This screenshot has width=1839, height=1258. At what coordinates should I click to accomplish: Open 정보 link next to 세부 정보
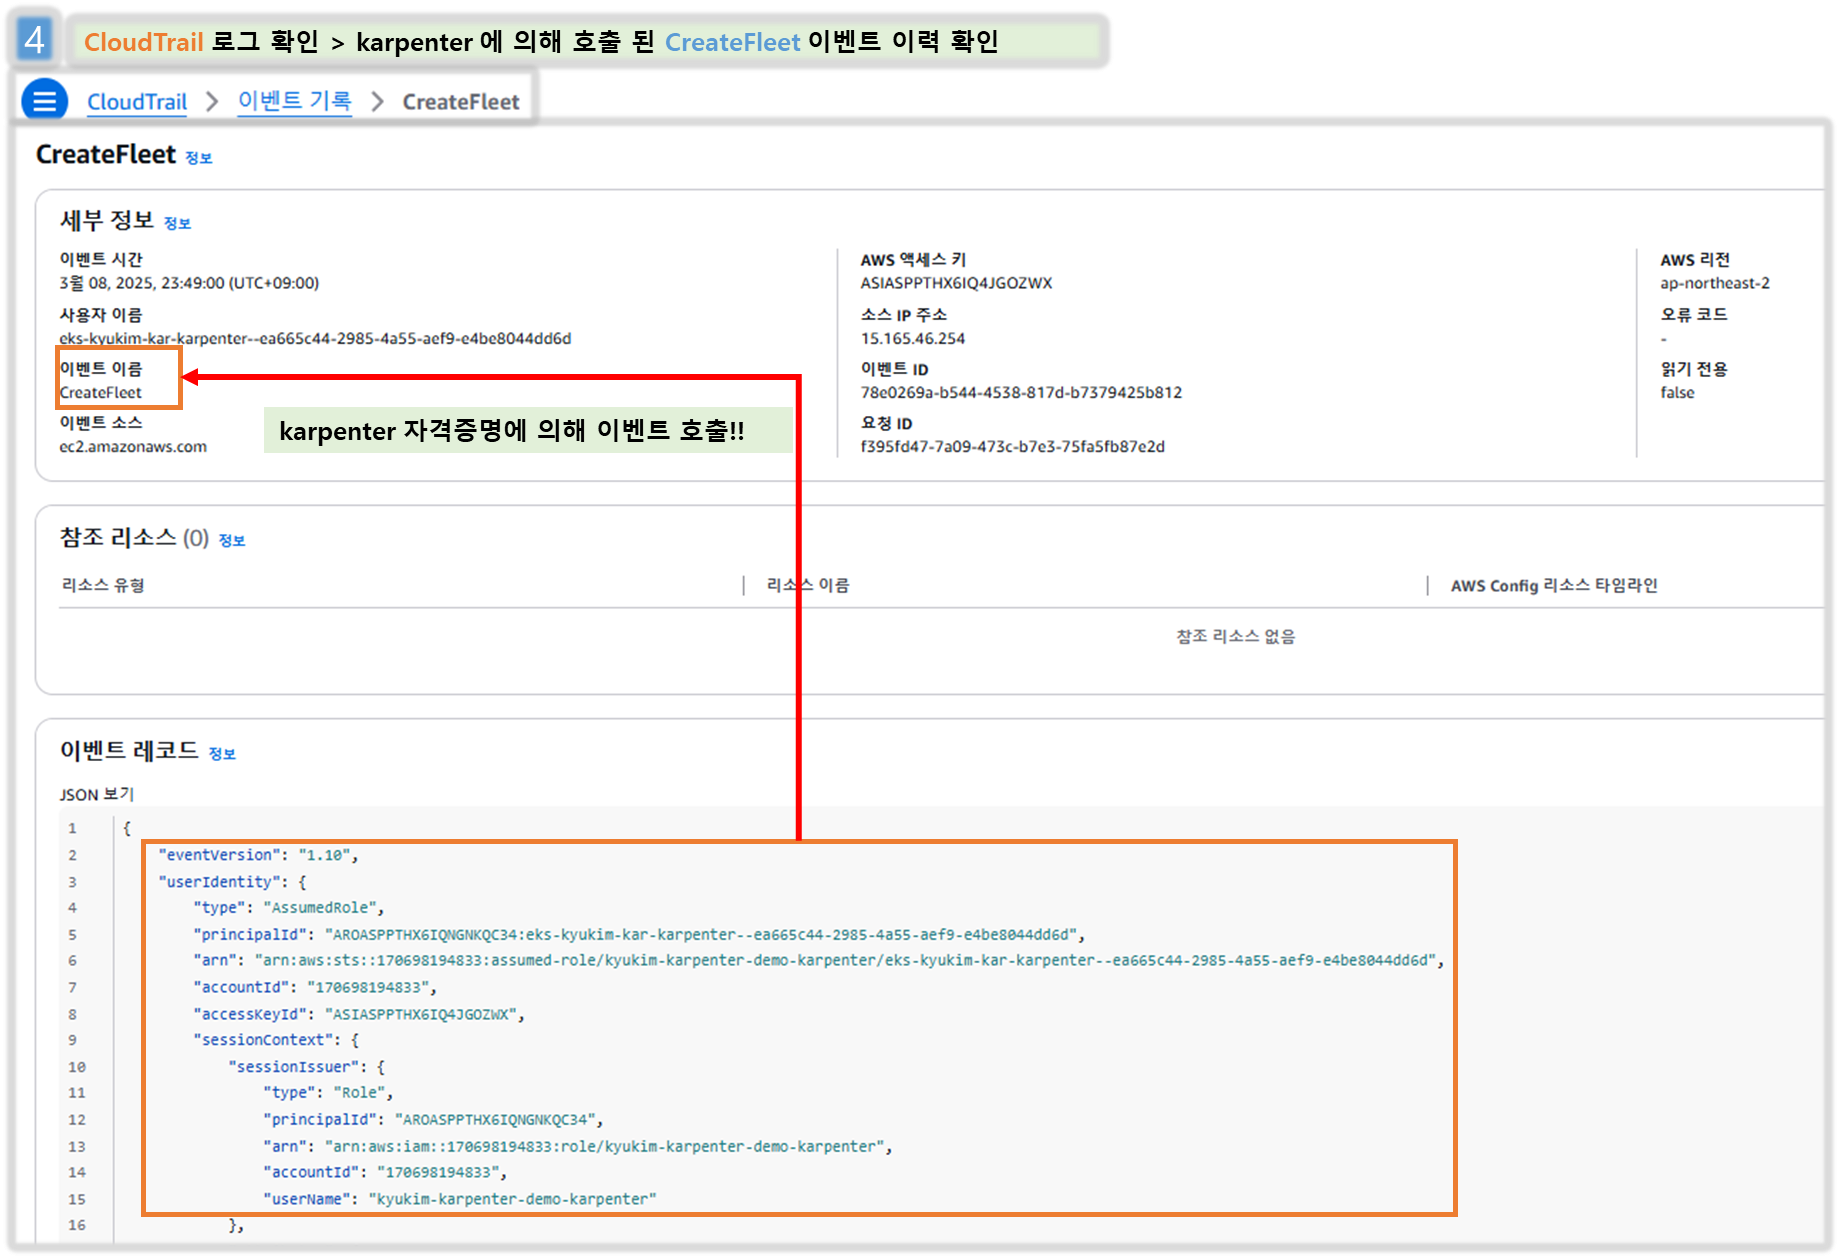tap(177, 223)
